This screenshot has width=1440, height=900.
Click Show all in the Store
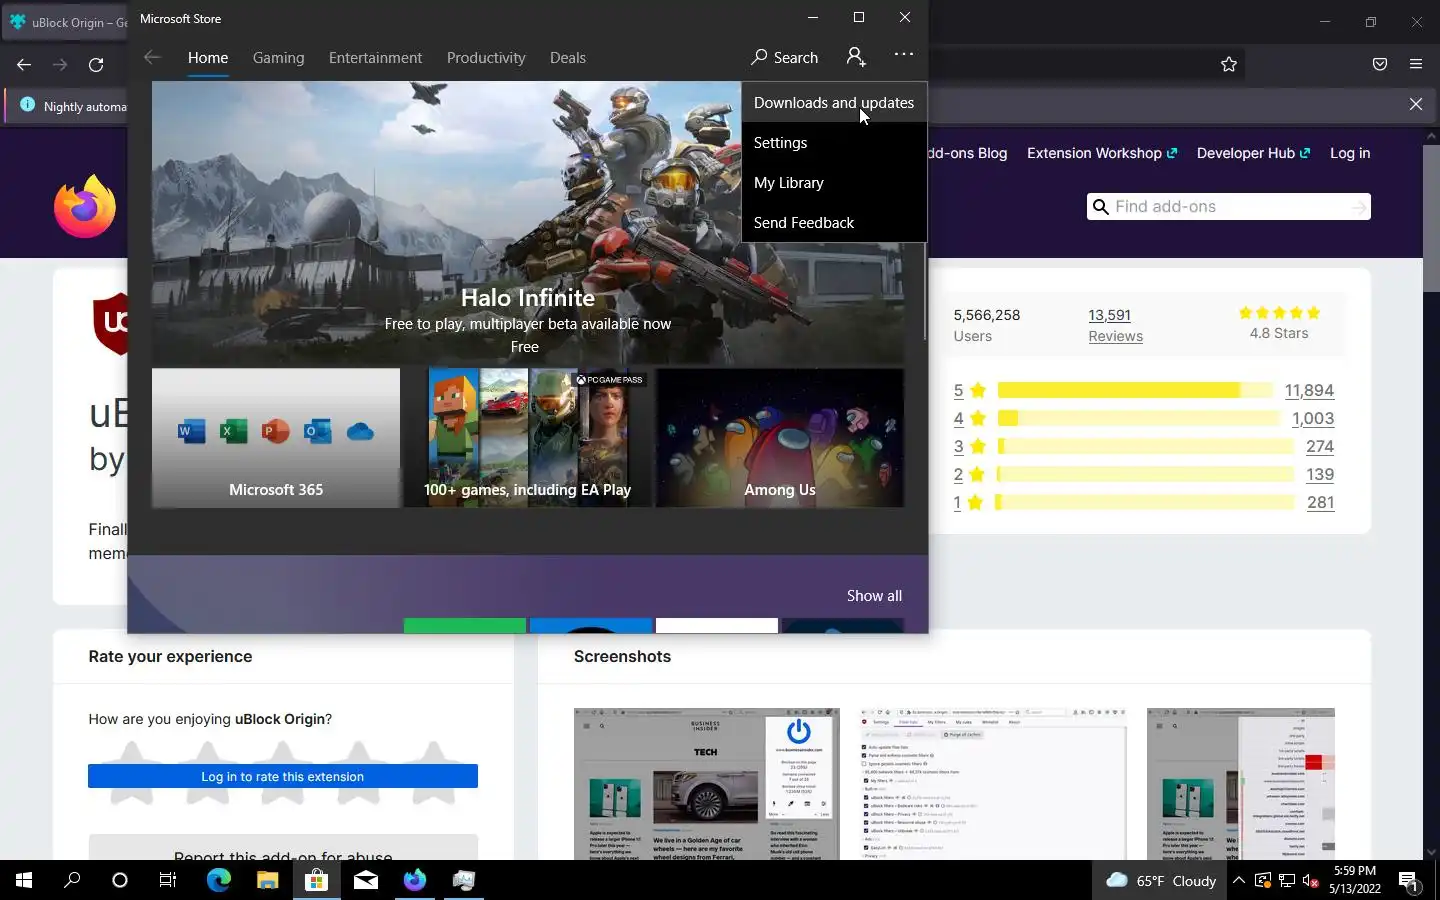(874, 595)
